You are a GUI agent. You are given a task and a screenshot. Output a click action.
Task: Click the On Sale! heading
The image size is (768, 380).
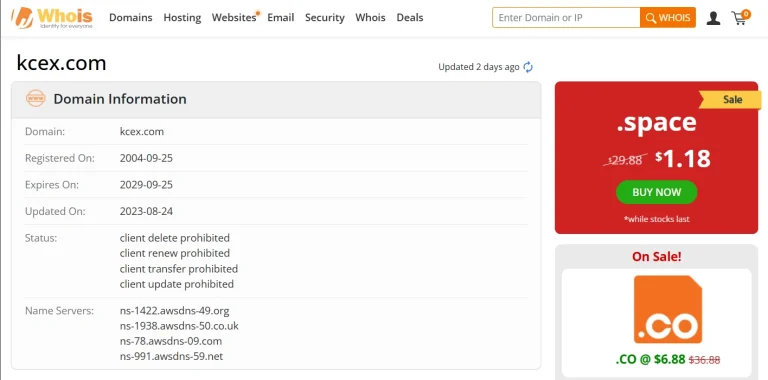point(656,257)
